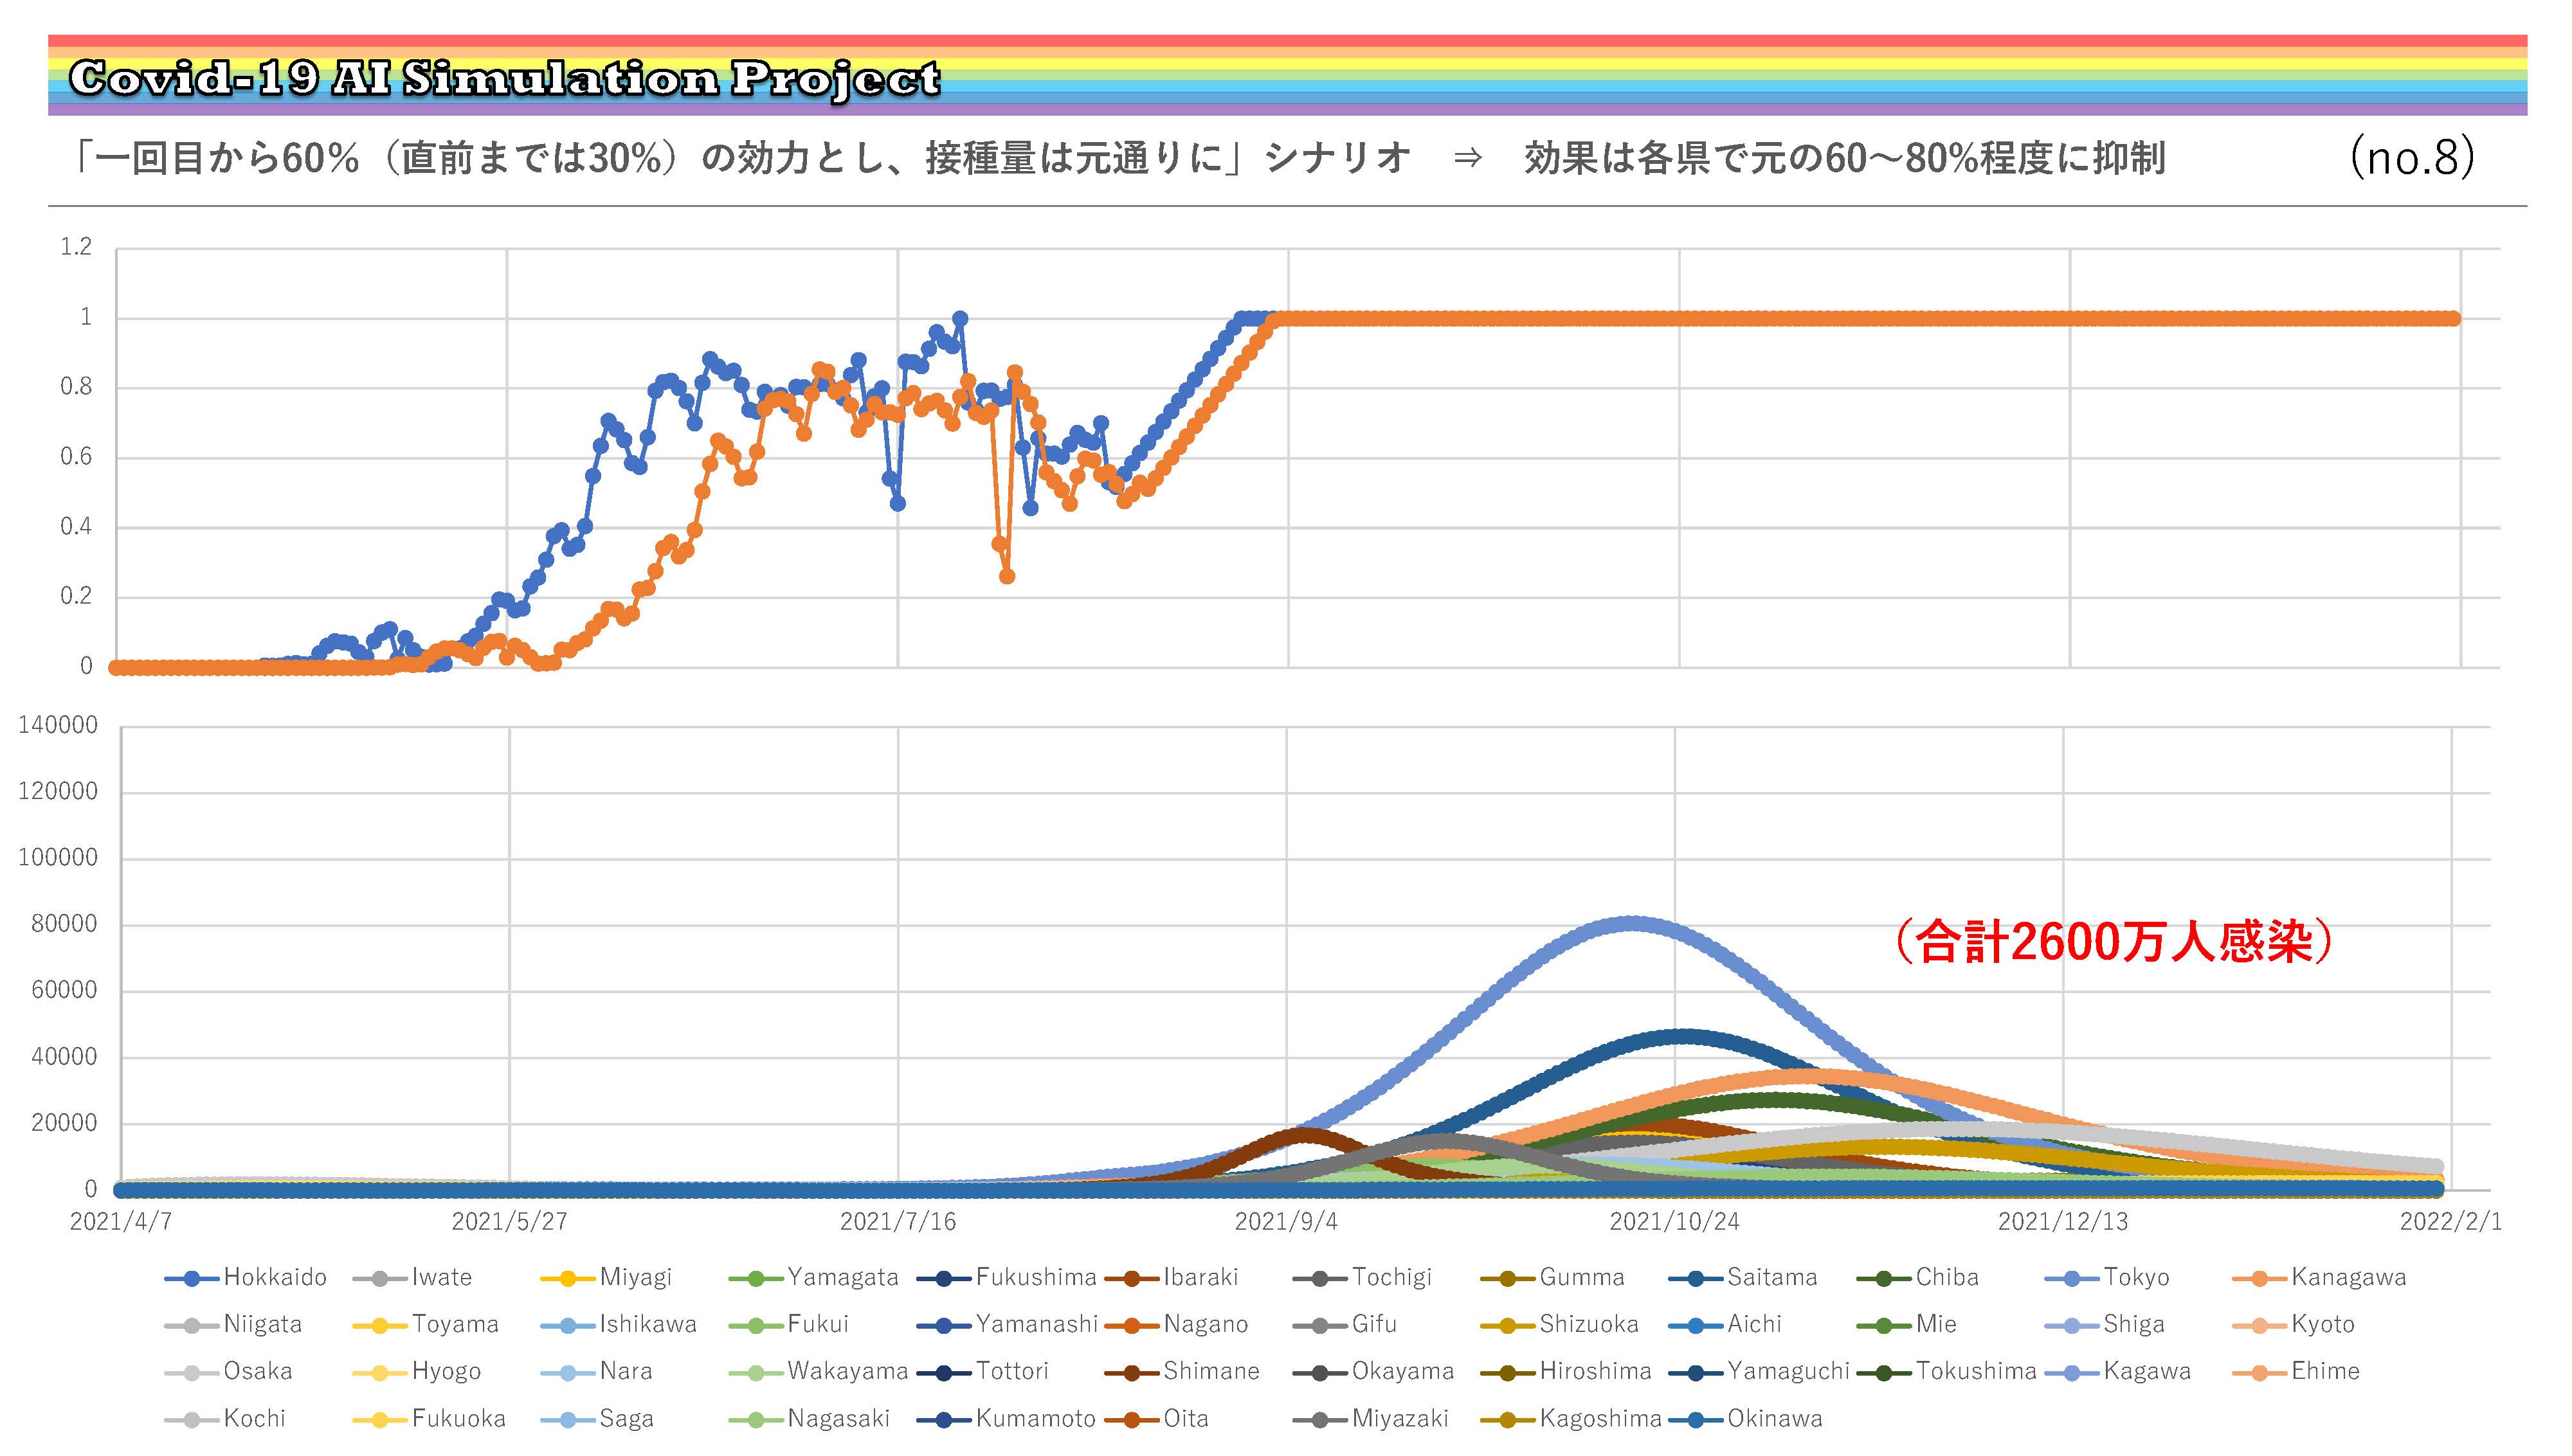Click the Japanese scenario subtitle text
Viewport: 2572px width, 1456px height.
pos(1119,158)
